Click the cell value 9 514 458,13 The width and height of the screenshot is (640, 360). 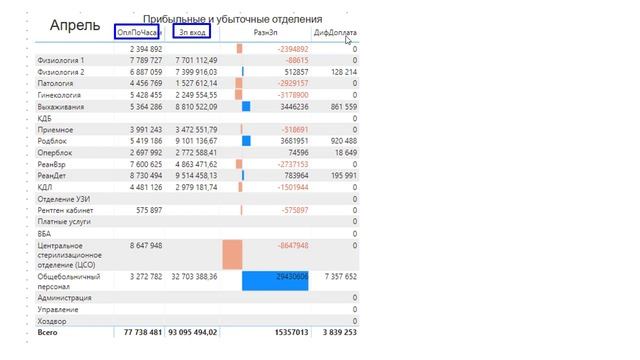[x=196, y=176]
